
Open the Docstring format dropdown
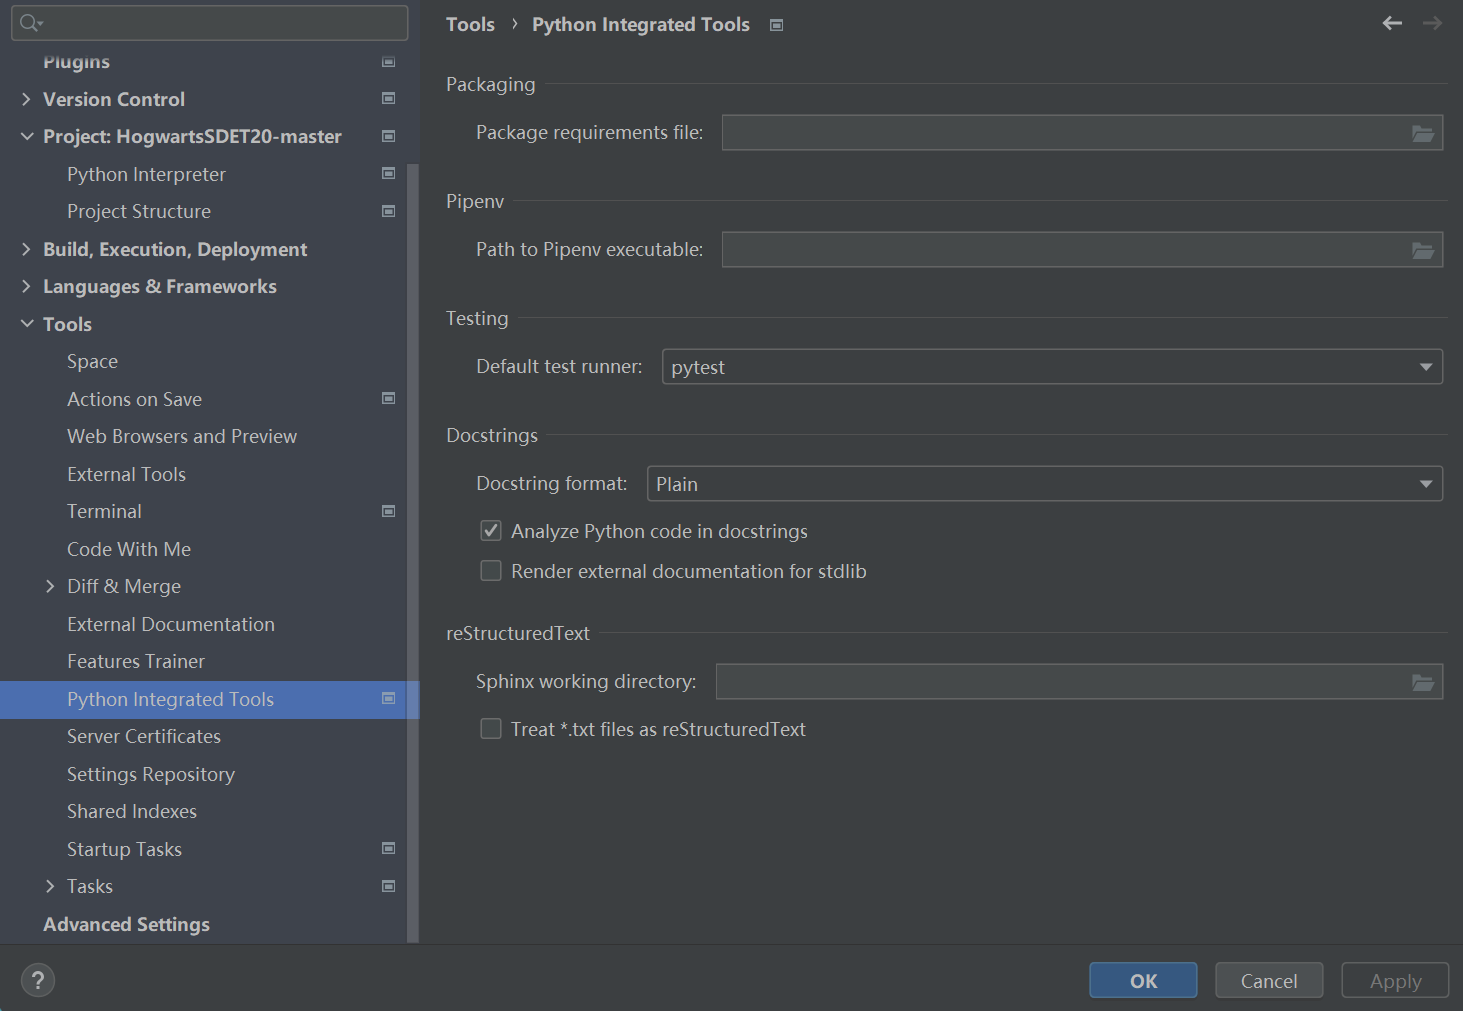pos(1045,484)
